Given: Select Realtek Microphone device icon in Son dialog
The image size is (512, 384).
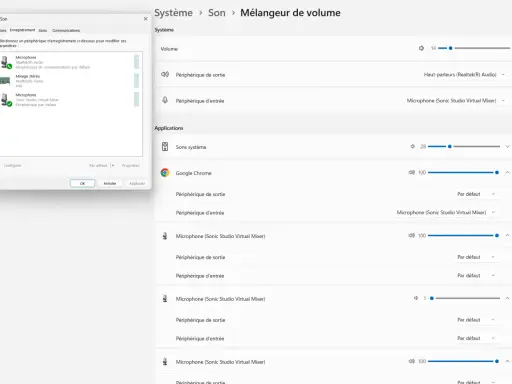Looking at the screenshot, I should click(x=6, y=63).
